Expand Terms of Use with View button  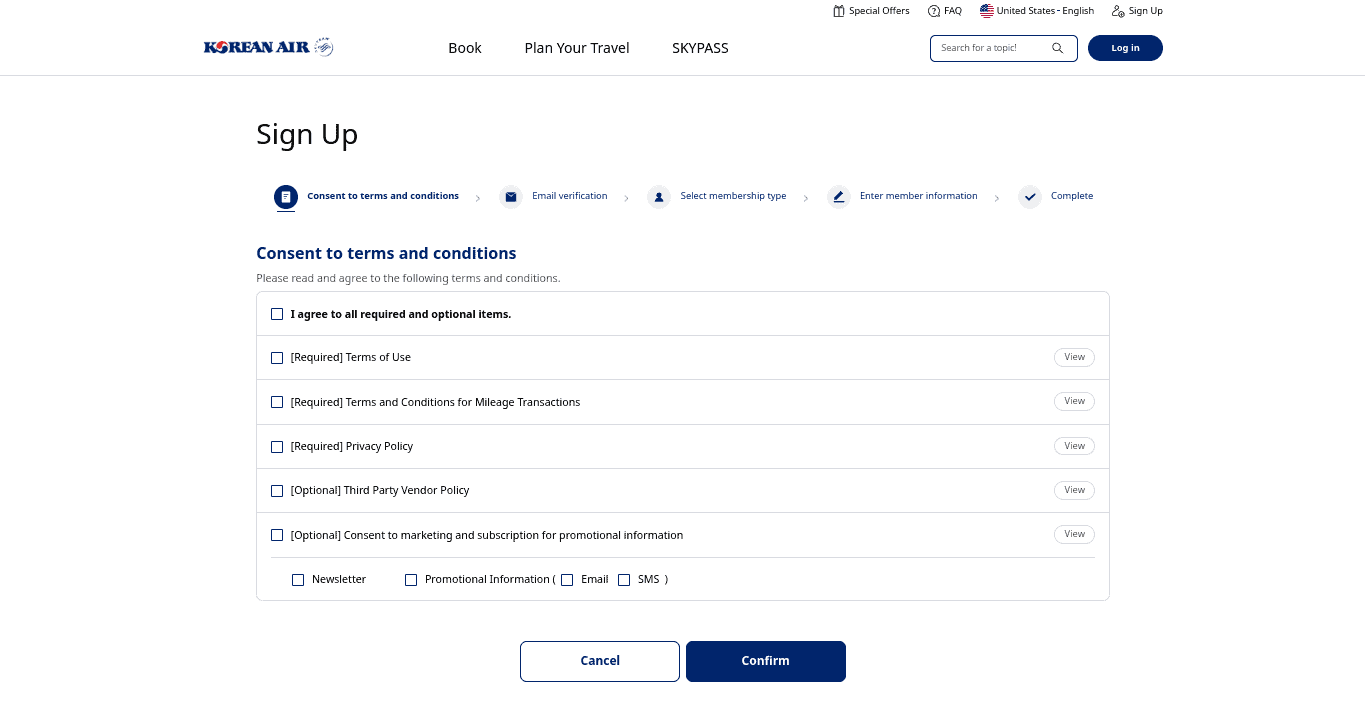(1074, 357)
